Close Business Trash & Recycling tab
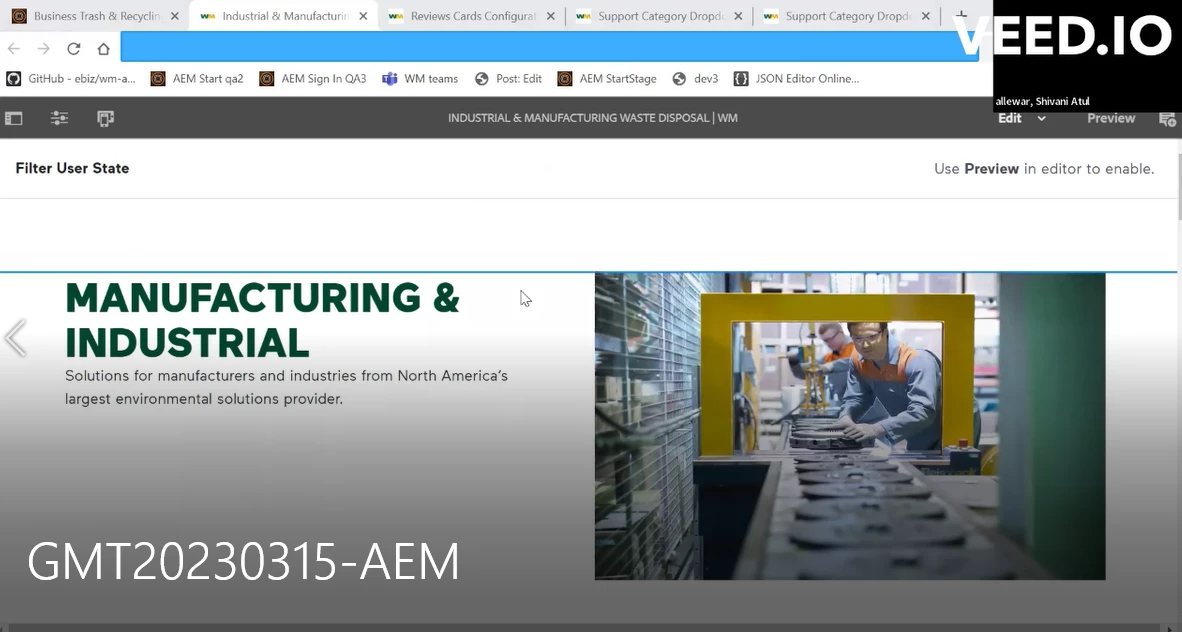The image size is (1182, 632). pos(175,16)
